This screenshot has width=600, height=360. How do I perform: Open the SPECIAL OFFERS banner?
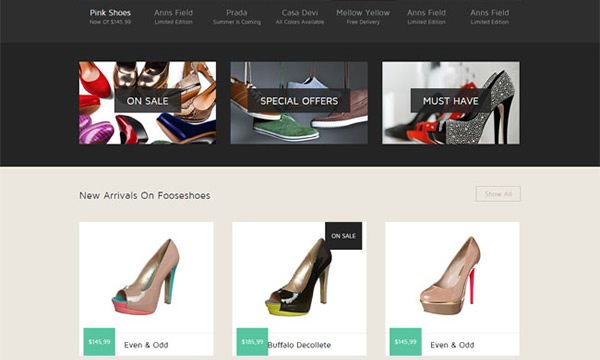click(299, 103)
